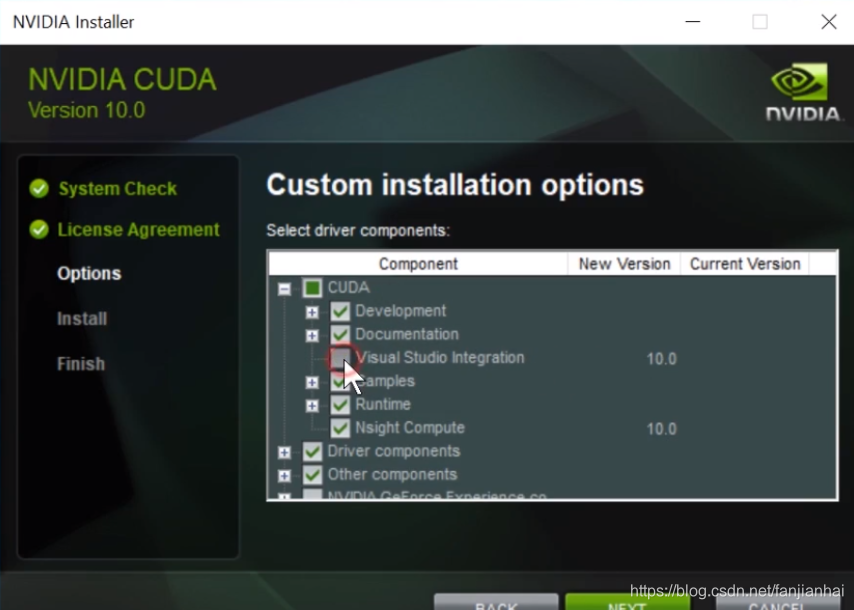Click the Finish step
The image size is (854, 610).
point(81,364)
